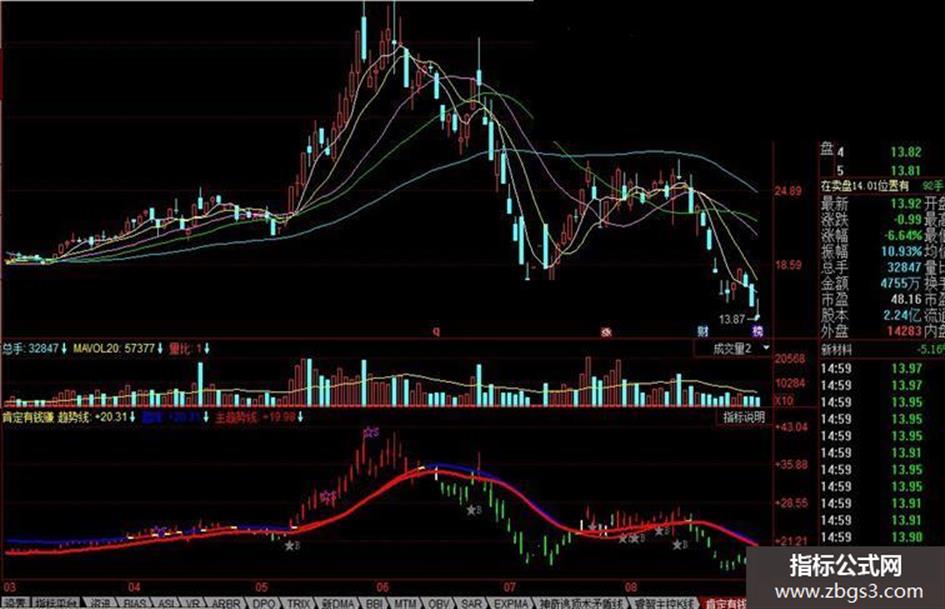Click the 06 month label on time axis
Image resolution: width=945 pixels, height=609 pixels.
click(382, 587)
